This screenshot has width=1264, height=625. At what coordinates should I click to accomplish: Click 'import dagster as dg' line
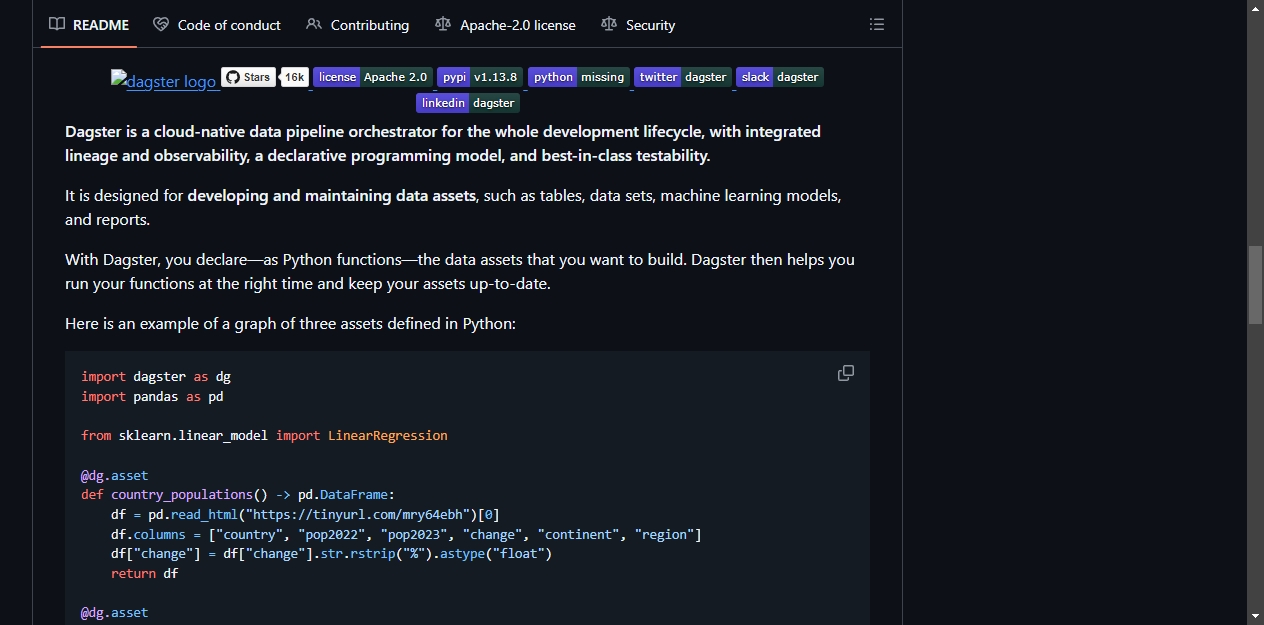tap(156, 377)
